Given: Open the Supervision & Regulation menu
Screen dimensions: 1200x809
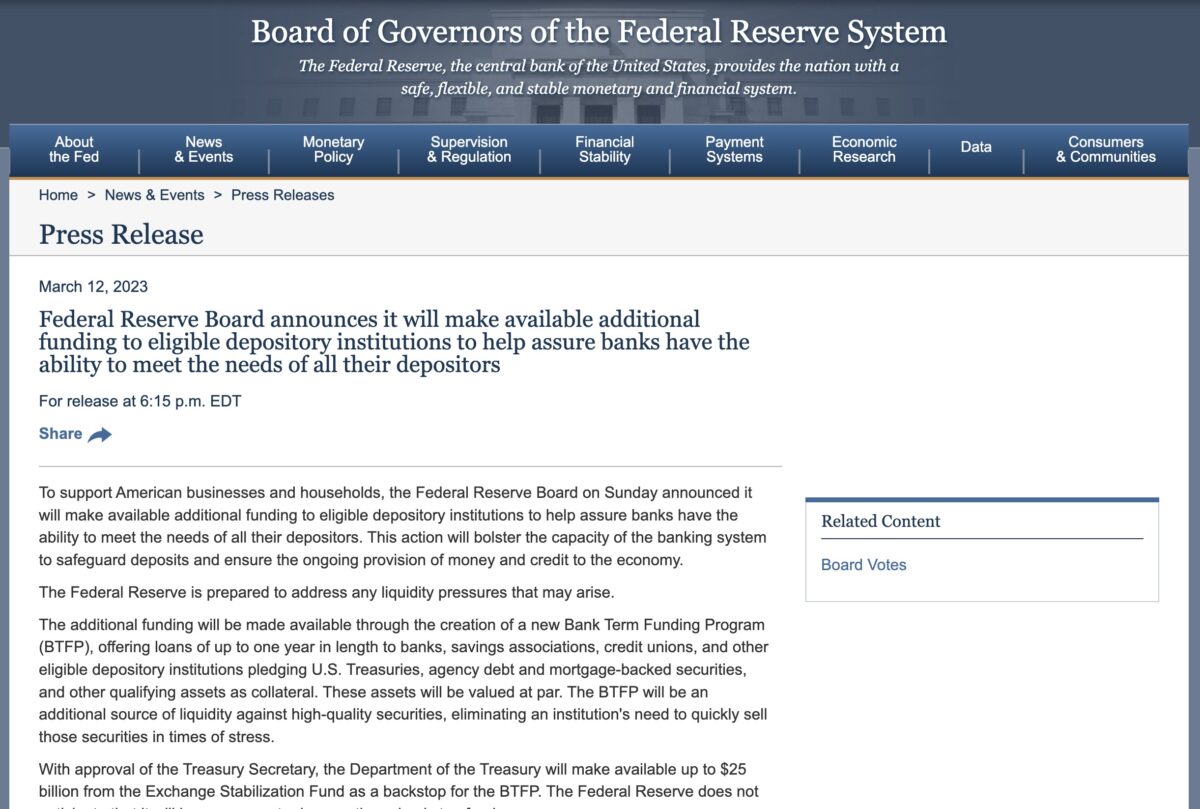Looking at the screenshot, I should [469, 149].
